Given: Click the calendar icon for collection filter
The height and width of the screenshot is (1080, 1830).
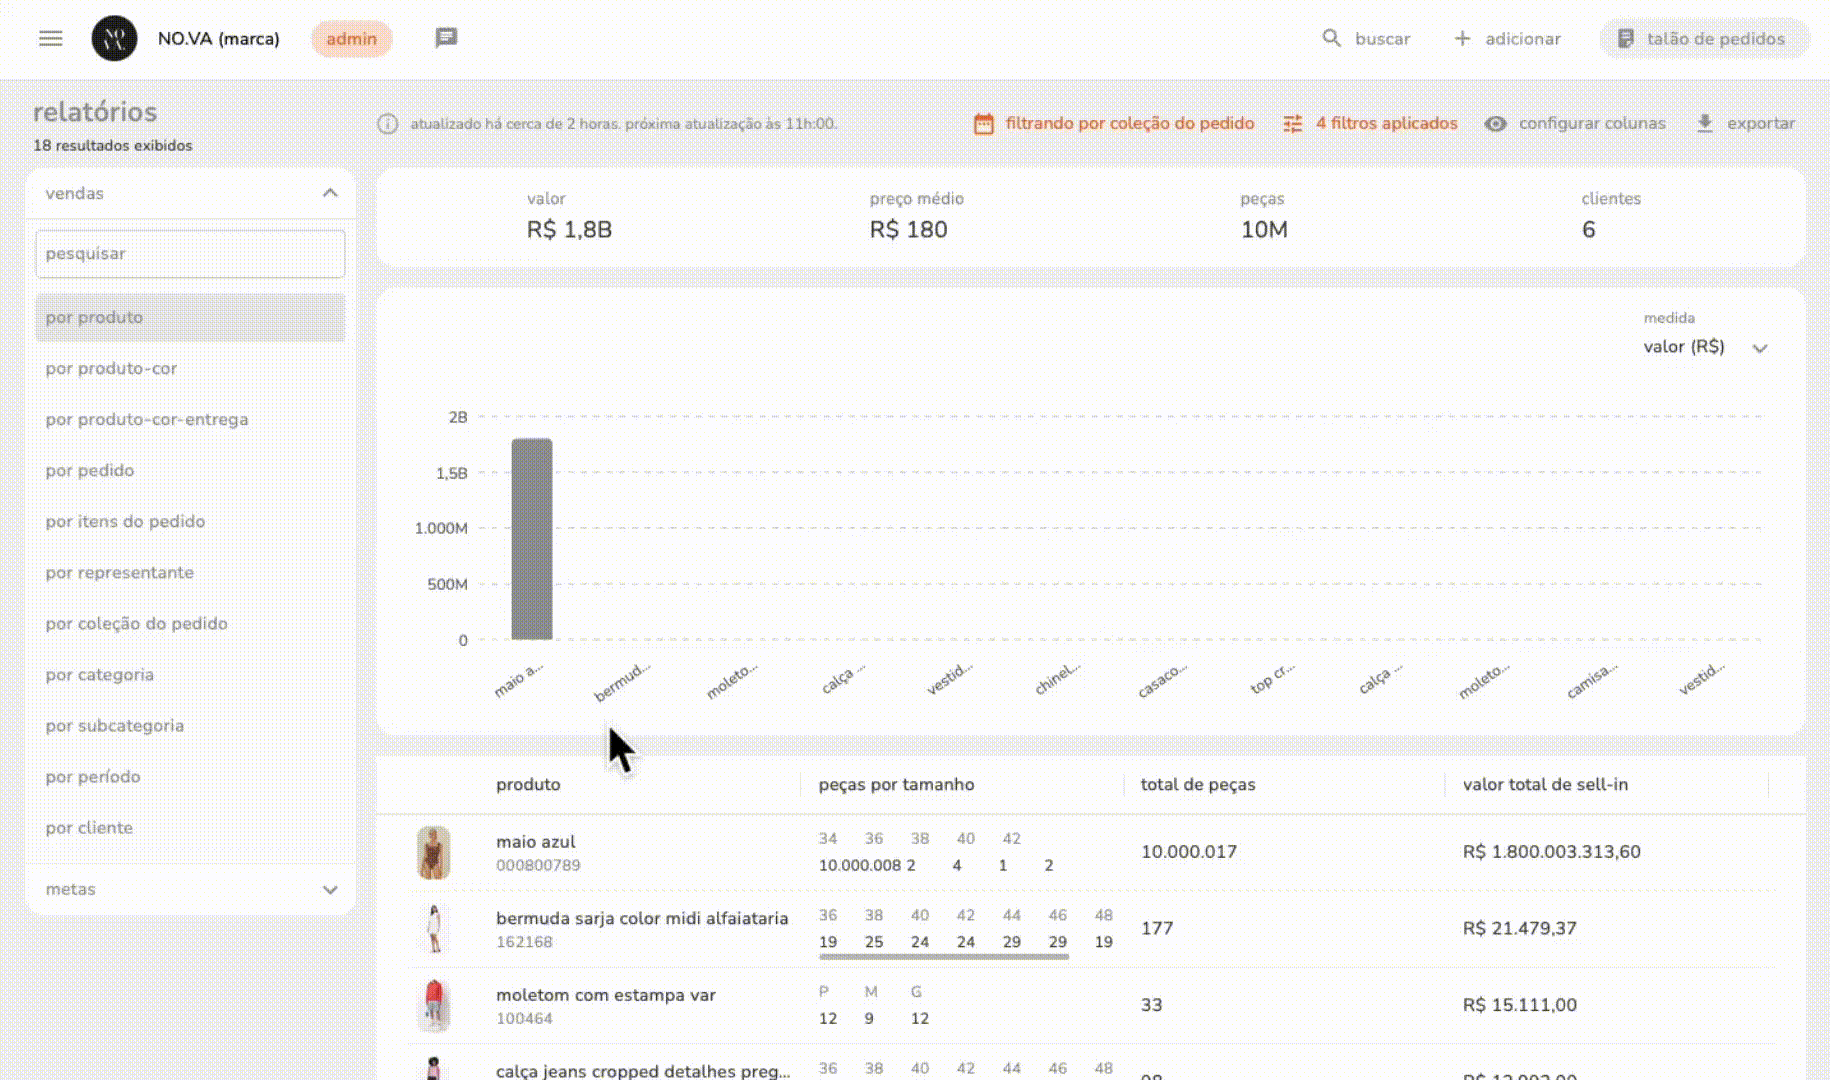Looking at the screenshot, I should pyautogui.click(x=984, y=124).
